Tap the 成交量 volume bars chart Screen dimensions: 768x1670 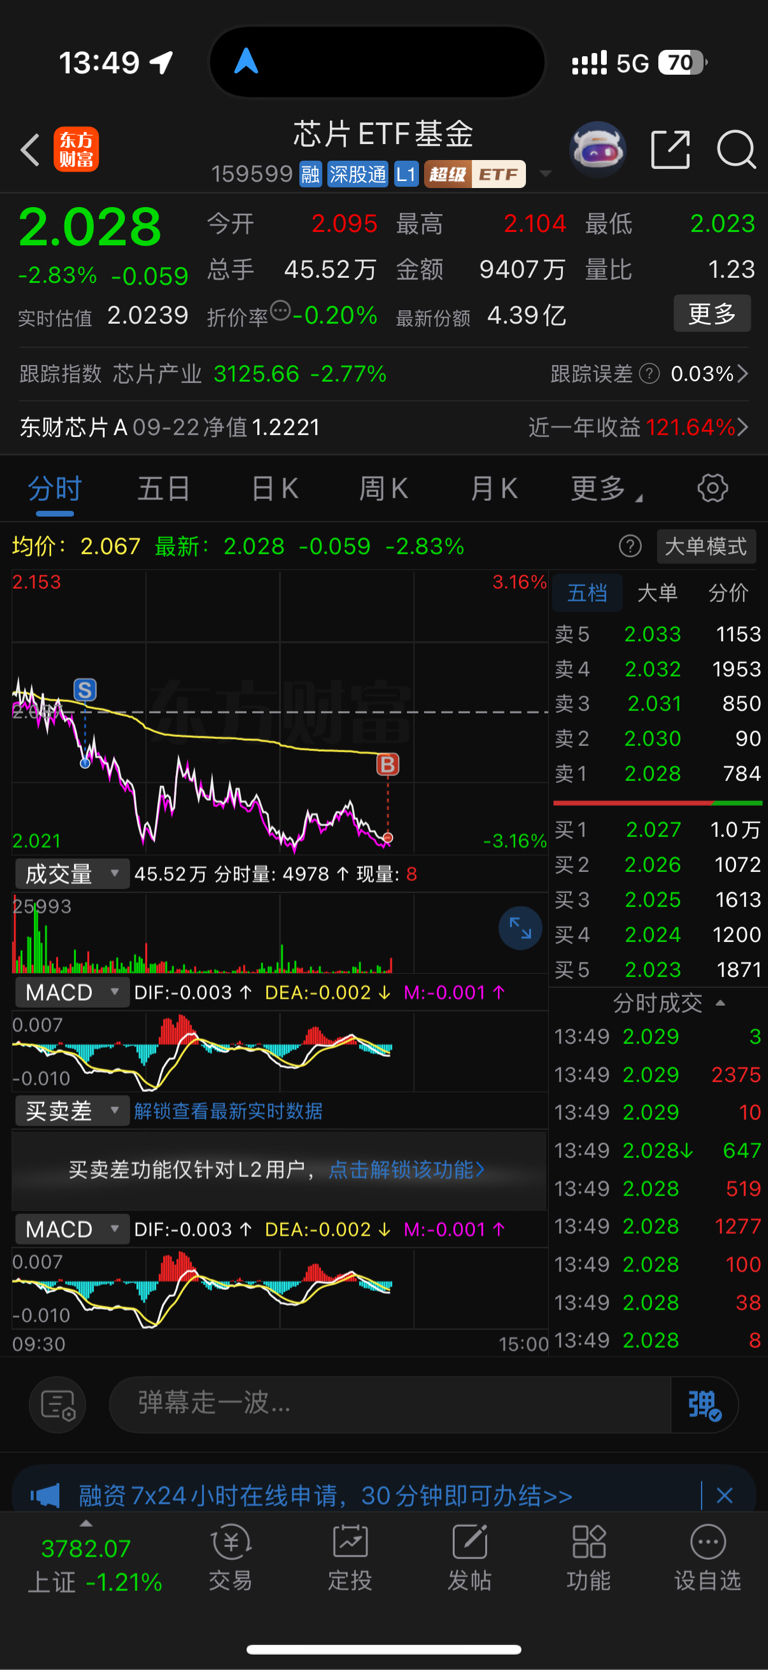(280, 934)
